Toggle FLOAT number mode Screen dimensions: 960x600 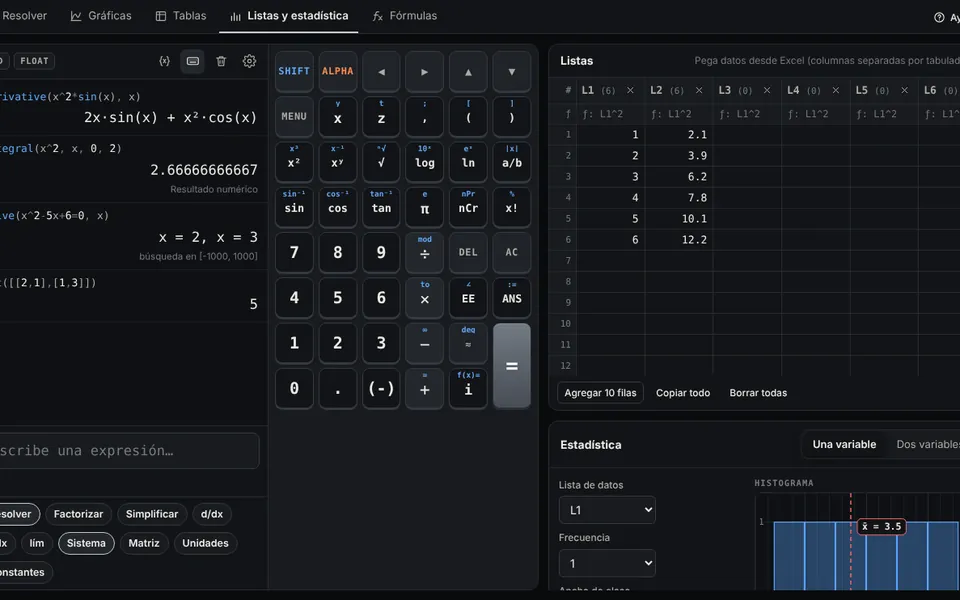[34, 61]
